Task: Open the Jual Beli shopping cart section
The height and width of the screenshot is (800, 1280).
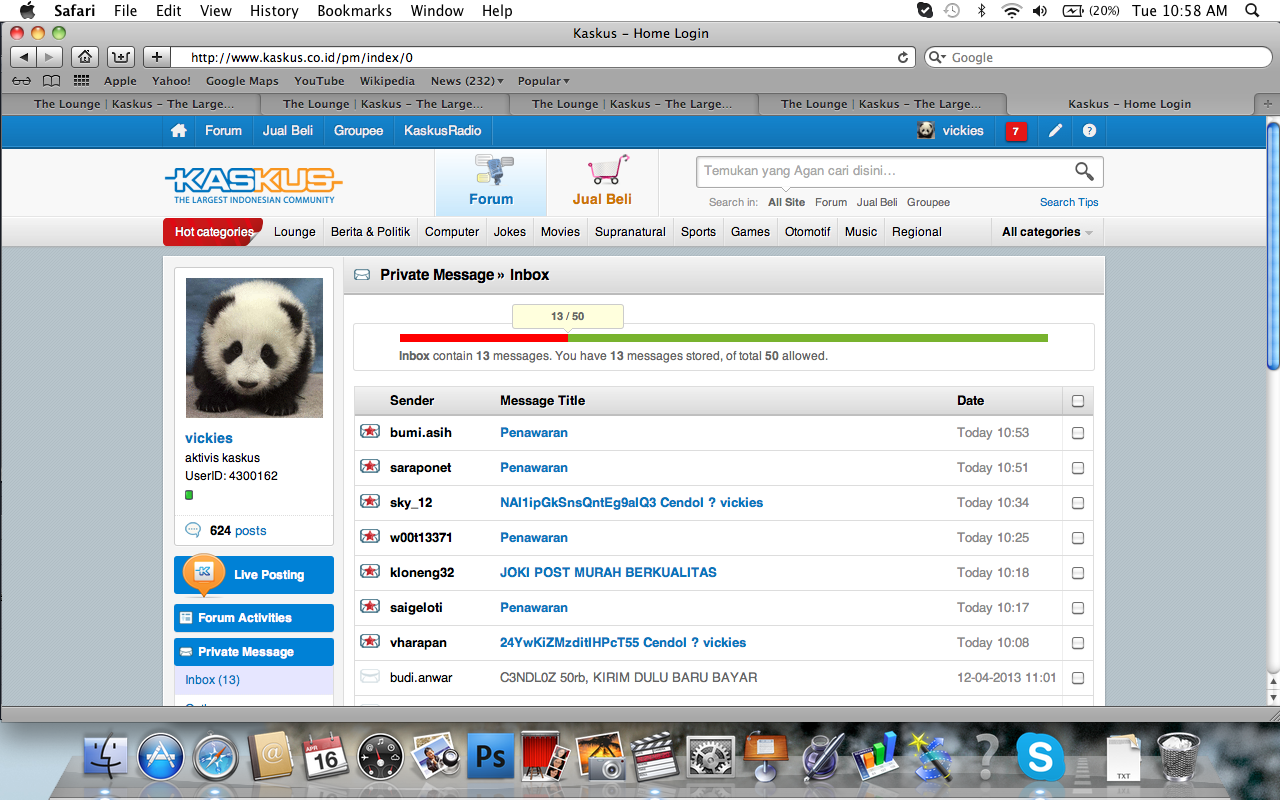Action: [x=603, y=182]
